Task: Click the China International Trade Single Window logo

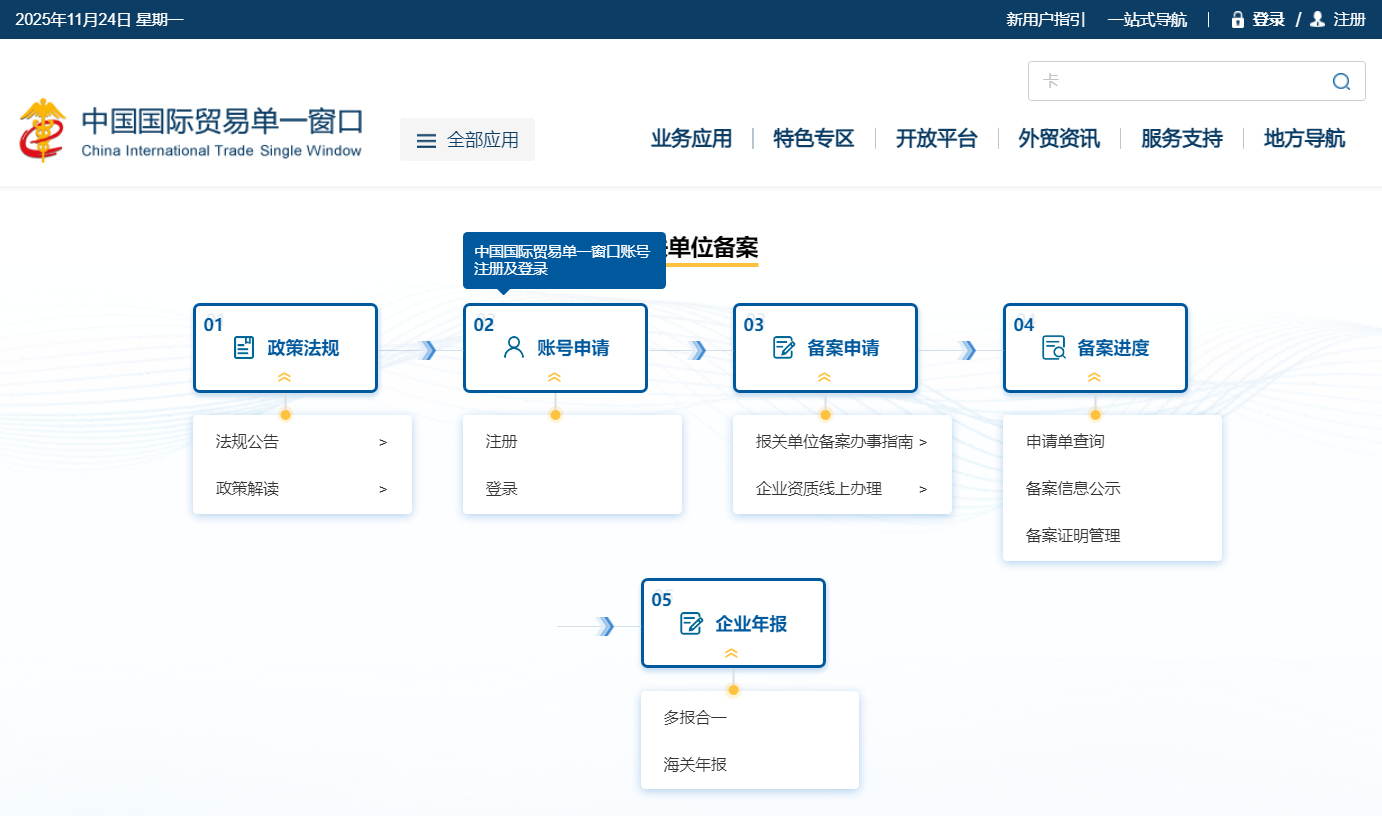Action: pos(190,131)
